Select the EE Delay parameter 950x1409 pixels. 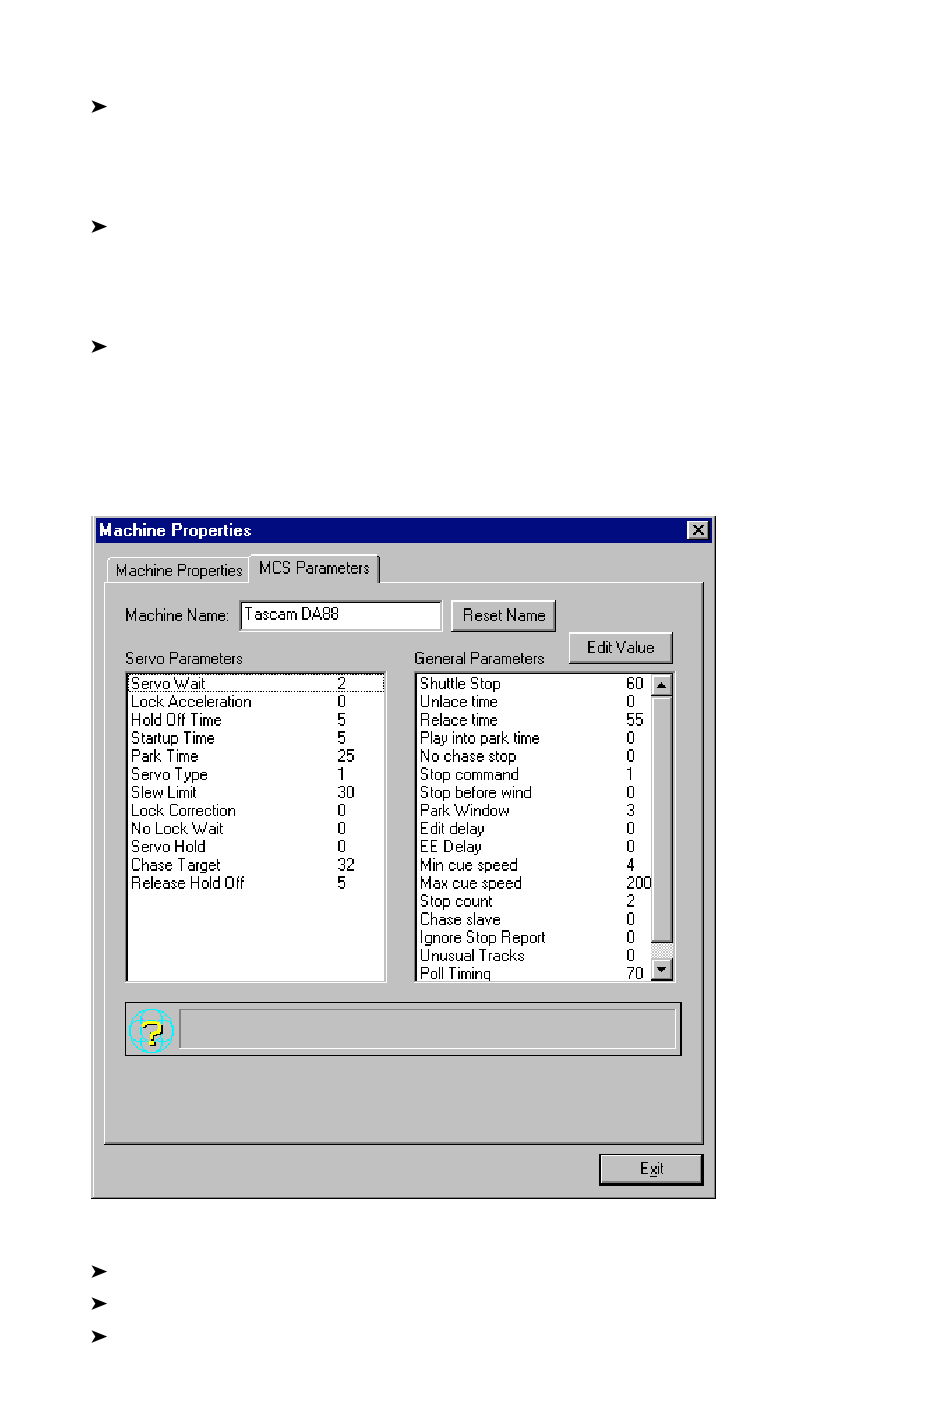coord(534,846)
